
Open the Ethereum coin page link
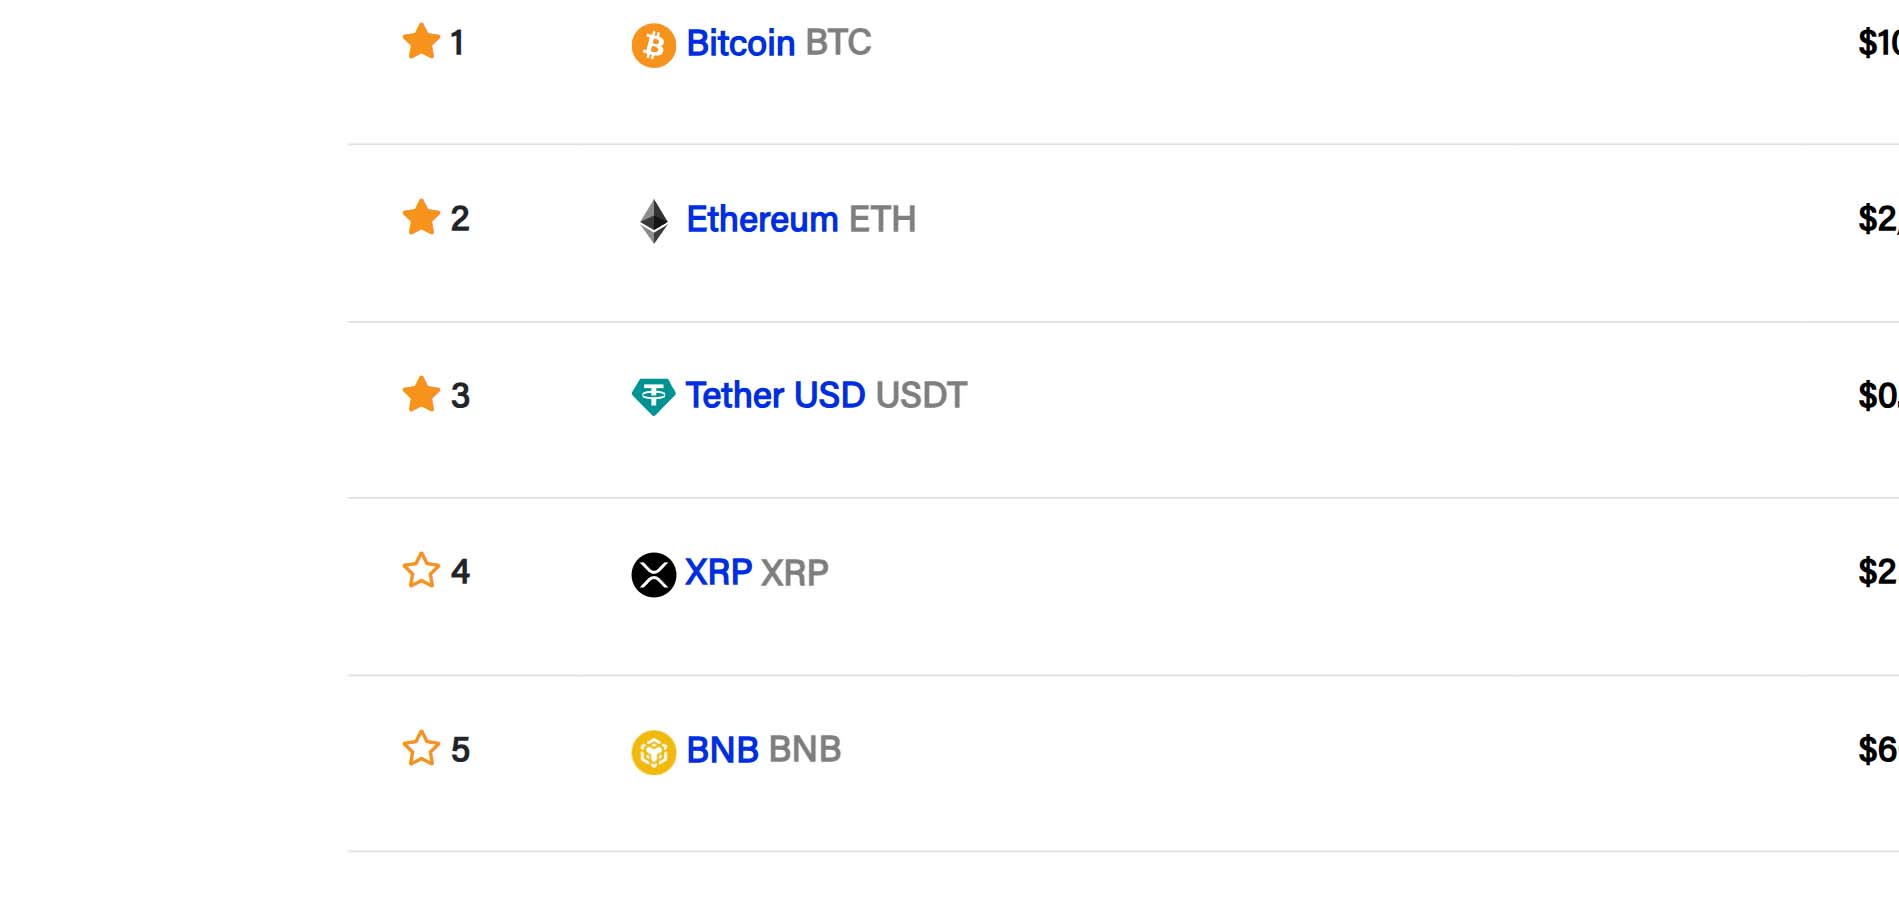(762, 219)
